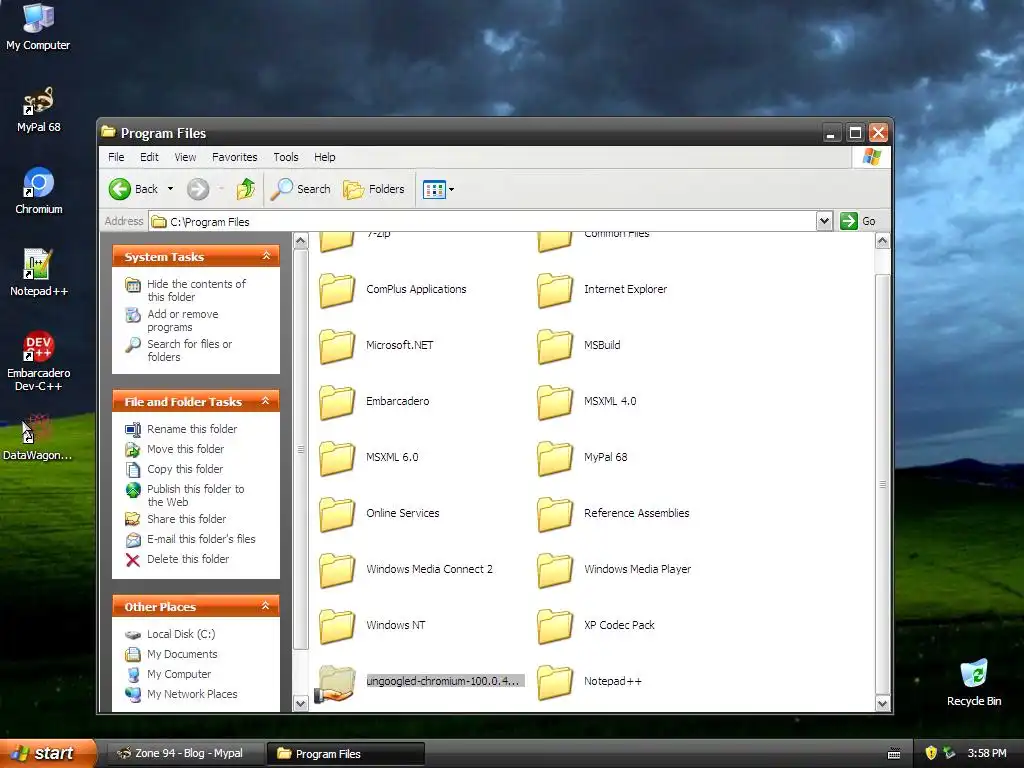The image size is (1024, 768).
Task: Select the Embarcadero folder icon
Action: 337,402
